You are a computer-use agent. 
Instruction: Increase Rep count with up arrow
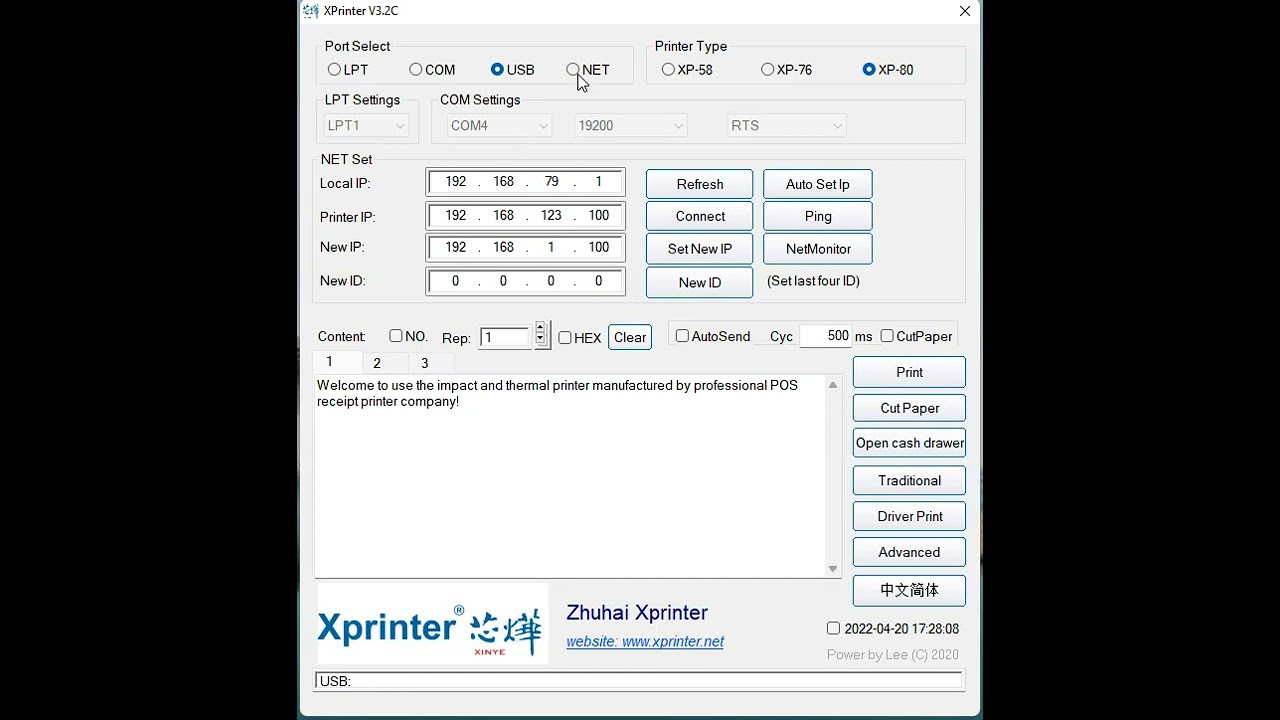click(541, 328)
